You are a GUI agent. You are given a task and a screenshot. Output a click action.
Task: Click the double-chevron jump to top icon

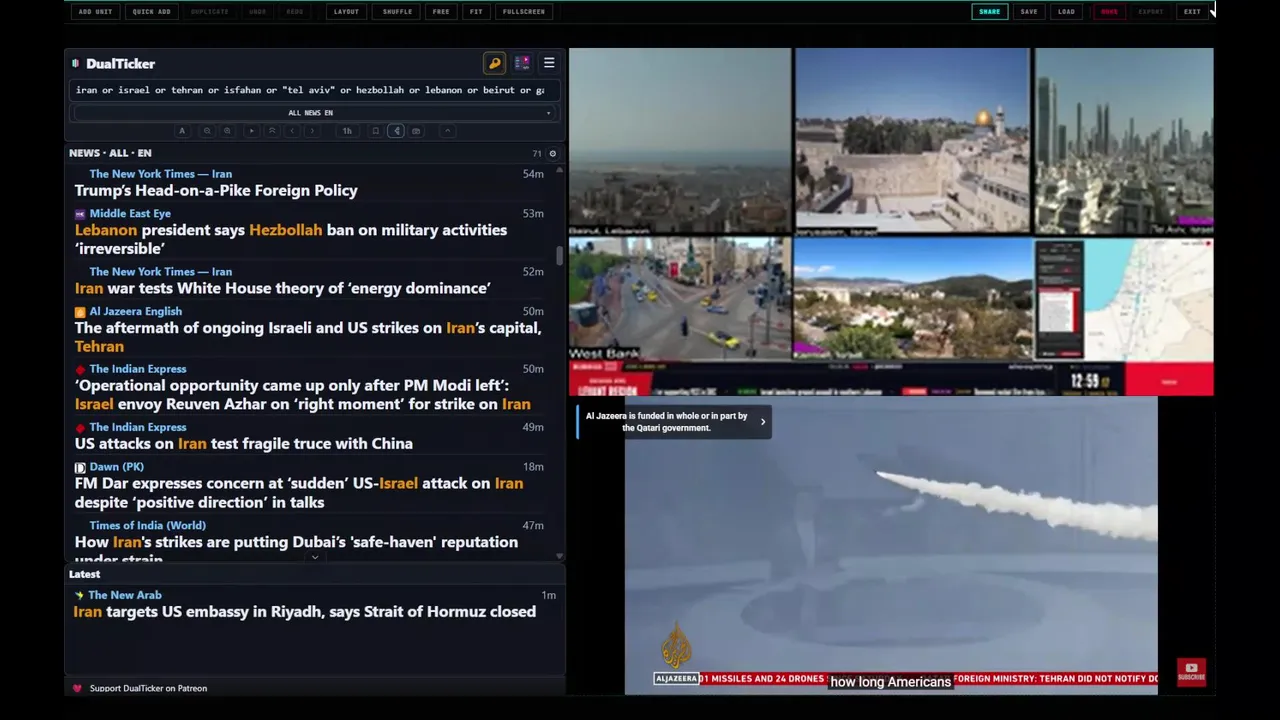click(272, 131)
